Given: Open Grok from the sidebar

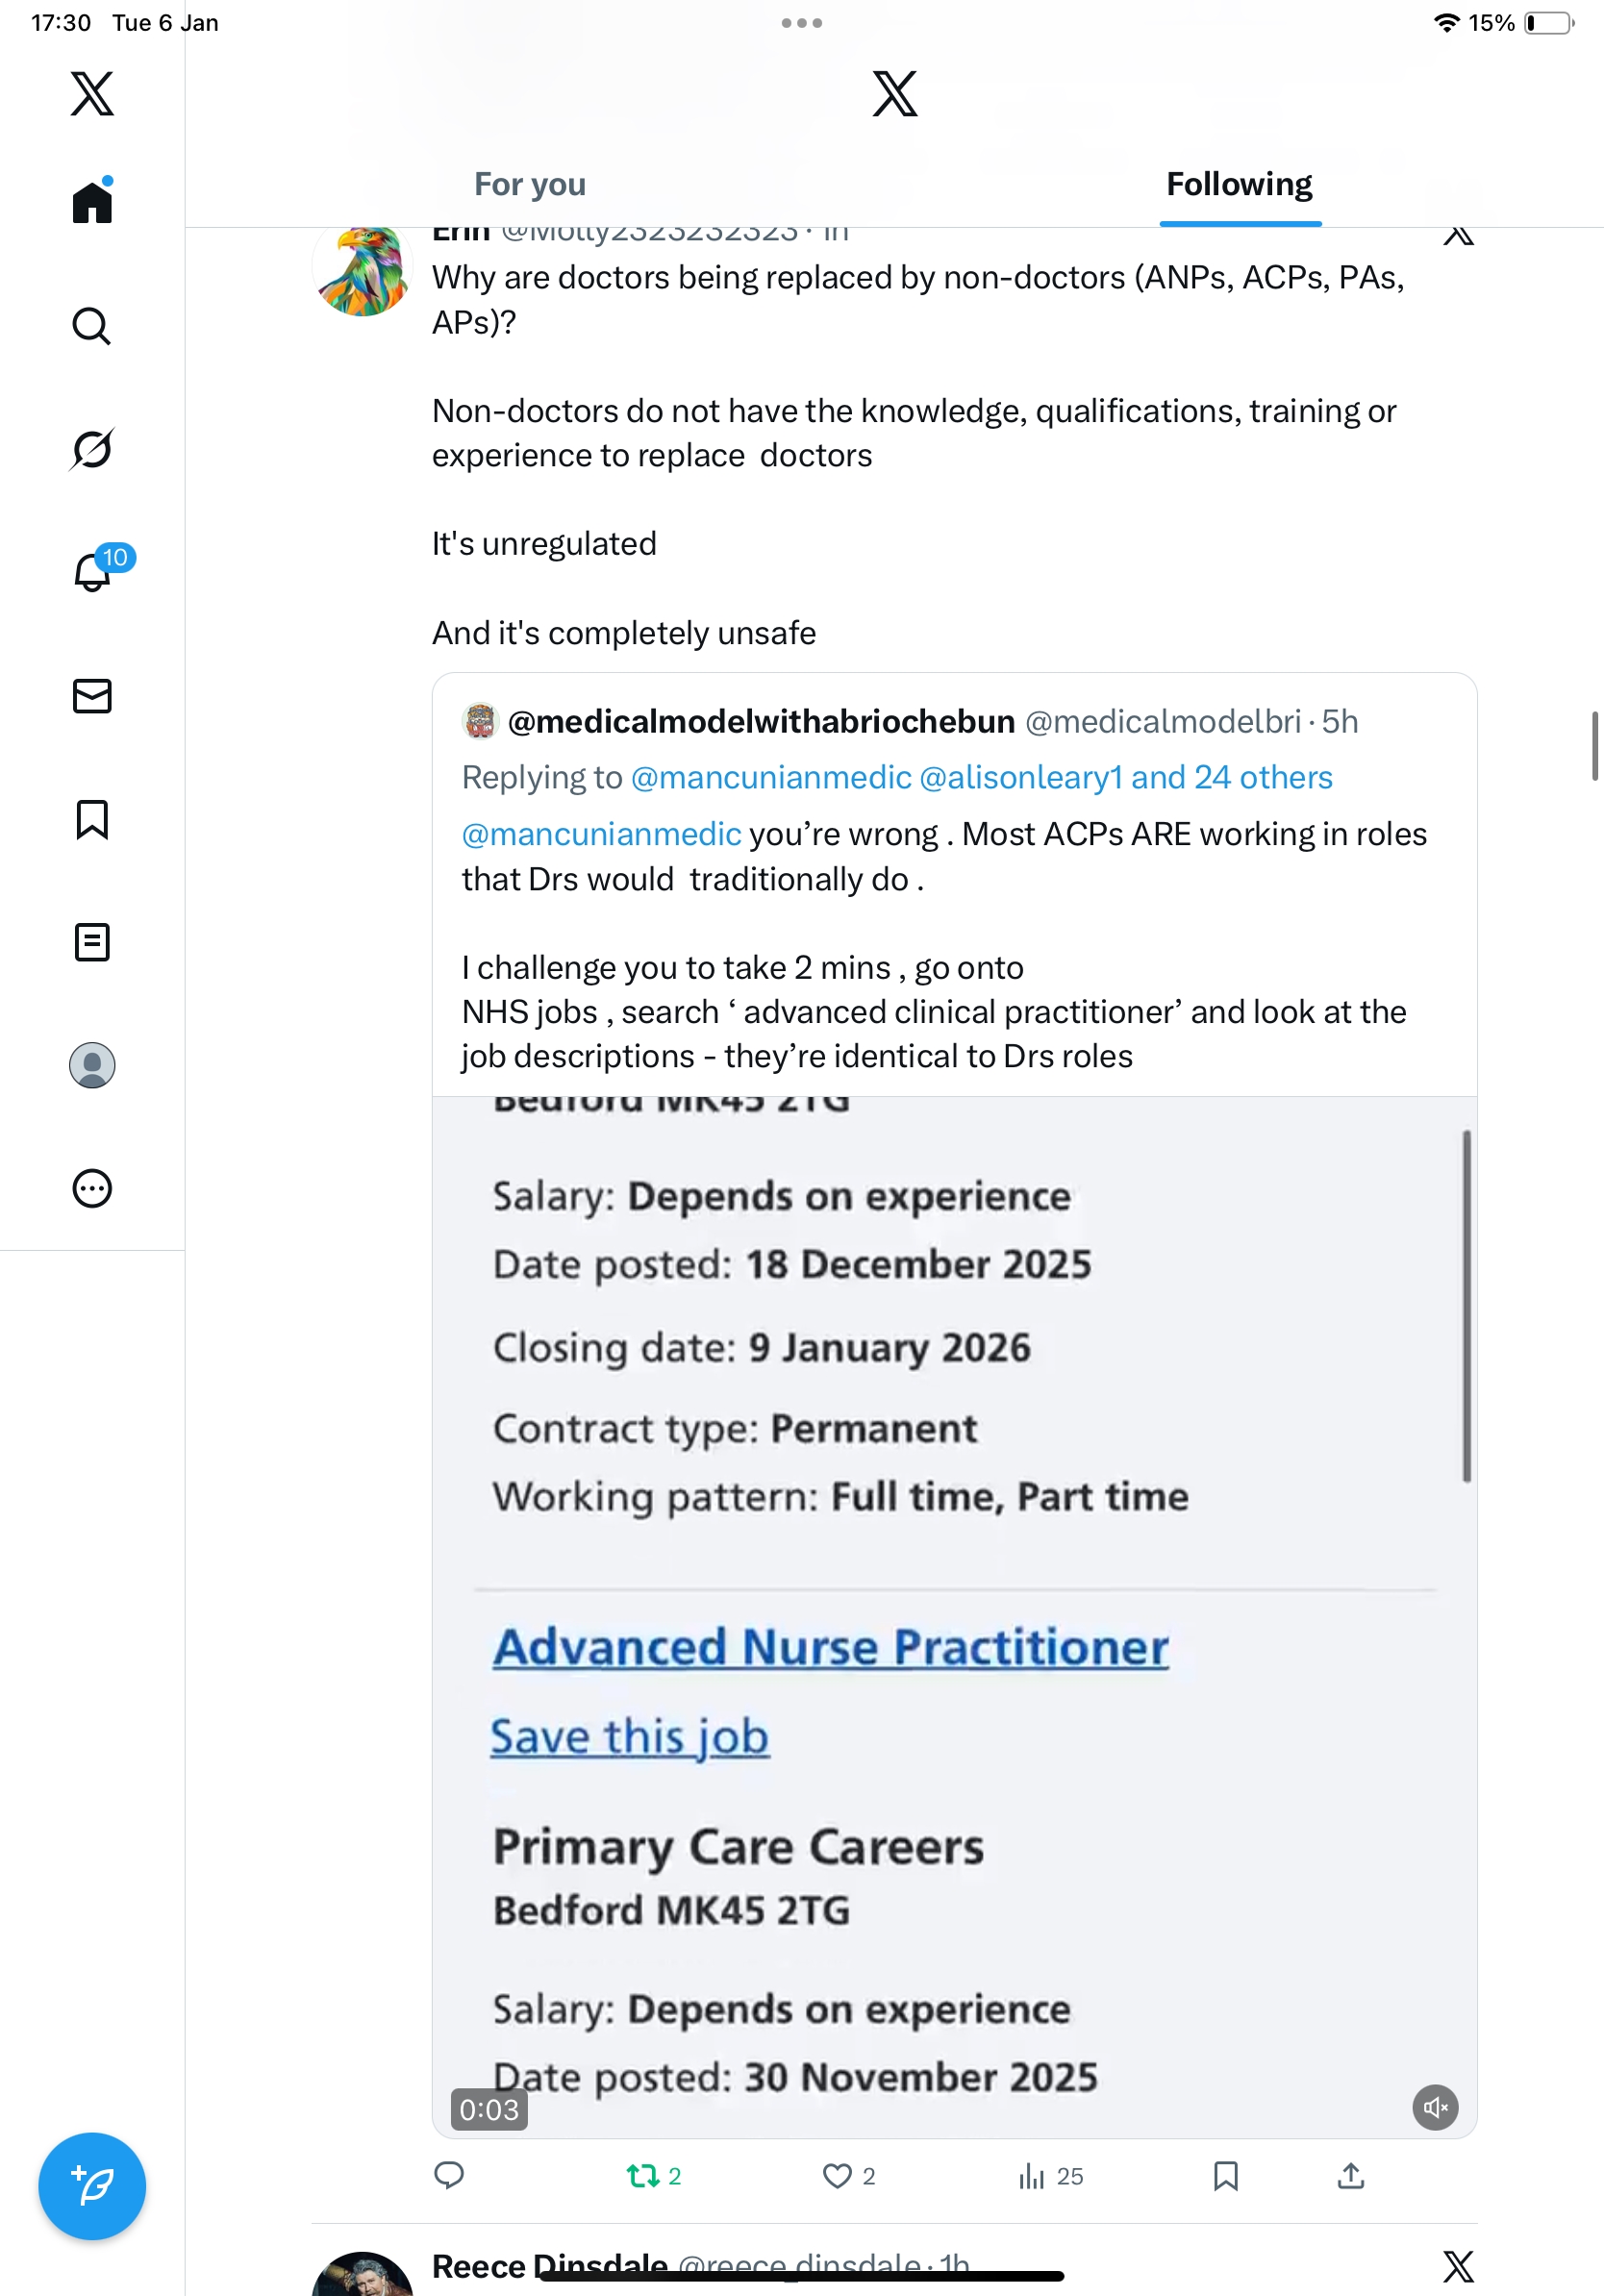Looking at the screenshot, I should (92, 449).
